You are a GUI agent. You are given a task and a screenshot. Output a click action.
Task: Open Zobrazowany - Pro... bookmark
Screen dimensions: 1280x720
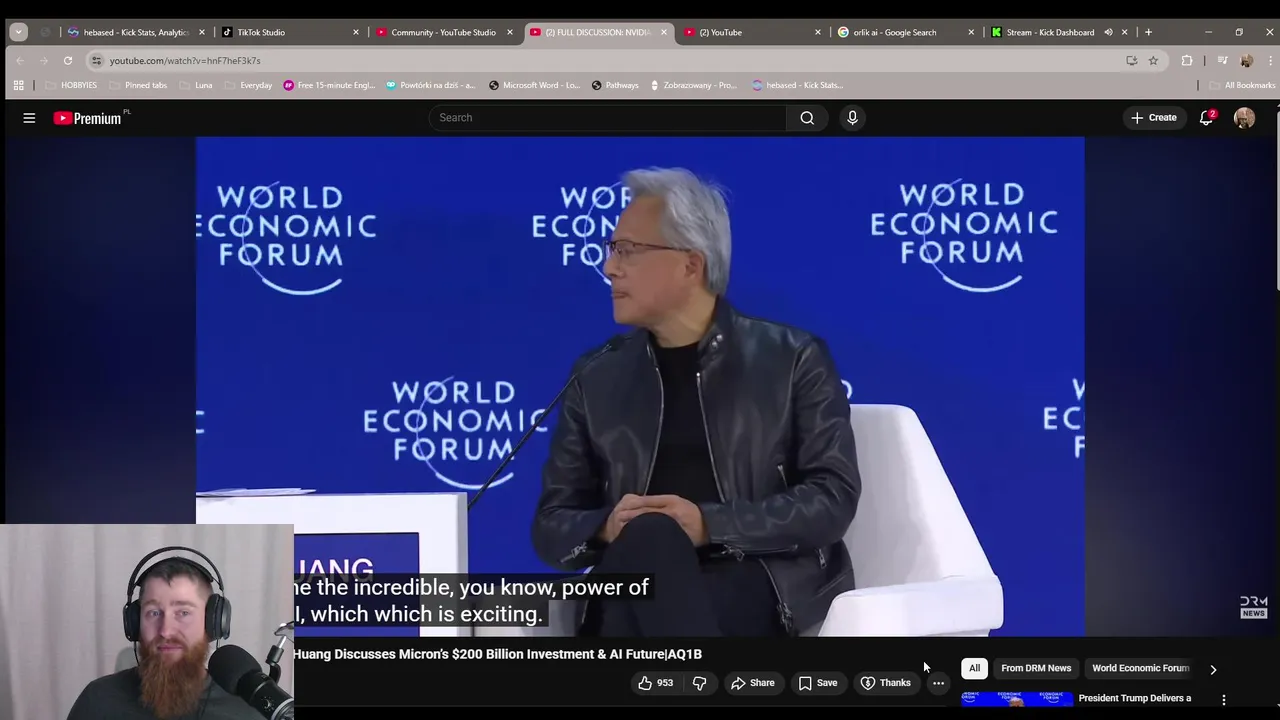[693, 85]
